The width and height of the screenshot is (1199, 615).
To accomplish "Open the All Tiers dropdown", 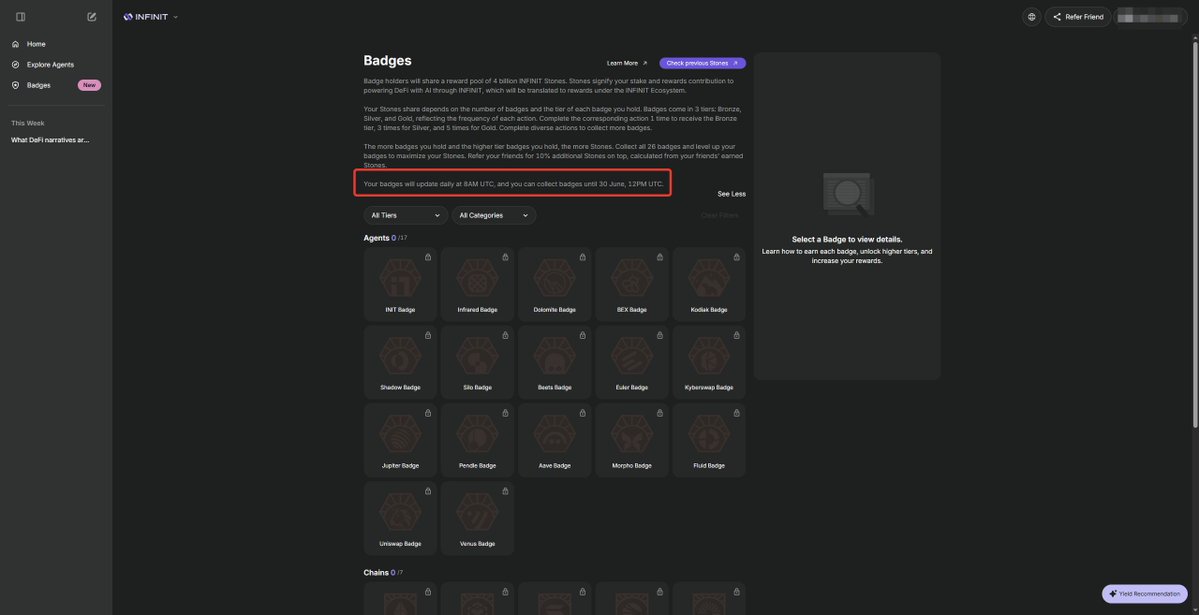I will [405, 216].
